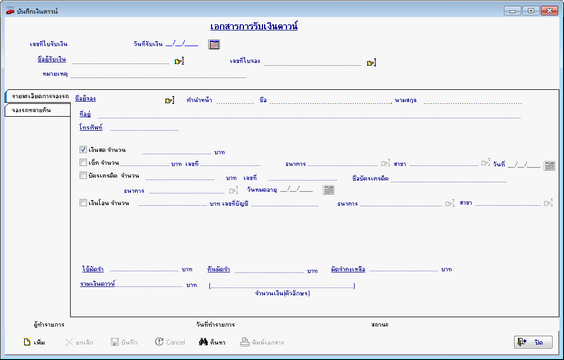Click the use deposit (ใช้มัดจำ) link

pos(93,269)
